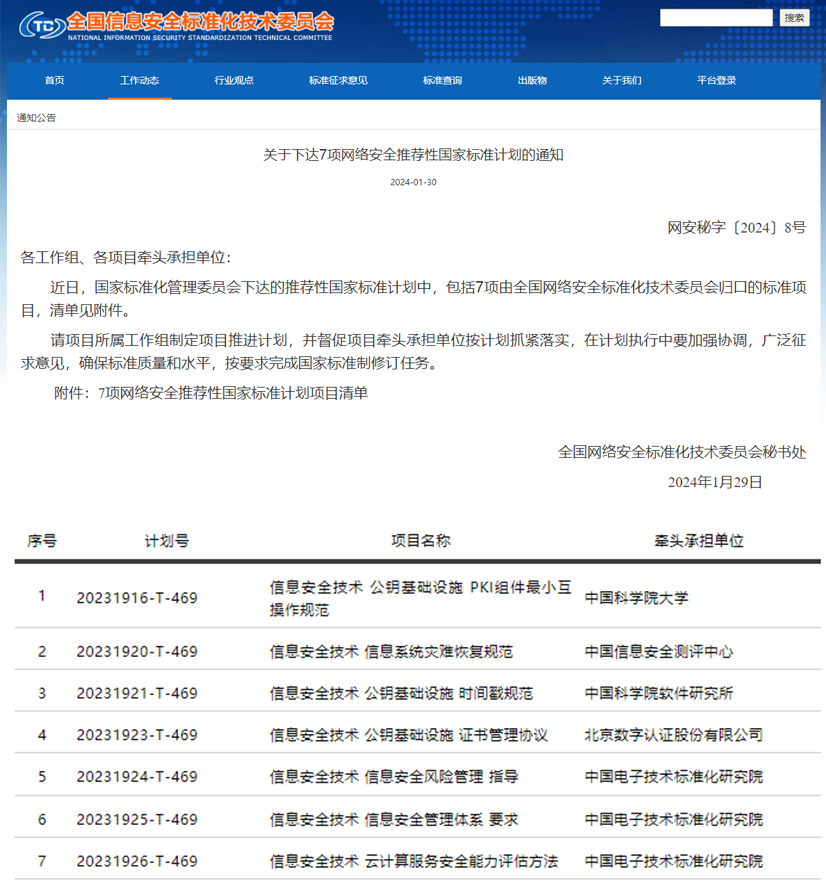
Task: Click the 计划号 column header
Action: pos(167,540)
